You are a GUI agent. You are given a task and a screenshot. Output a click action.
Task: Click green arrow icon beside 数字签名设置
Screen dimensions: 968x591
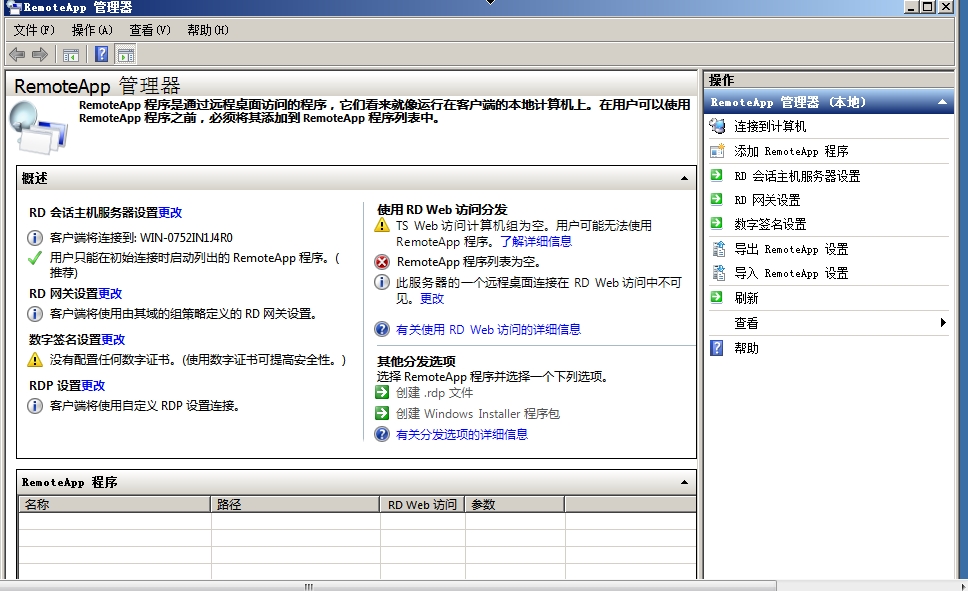tap(717, 224)
